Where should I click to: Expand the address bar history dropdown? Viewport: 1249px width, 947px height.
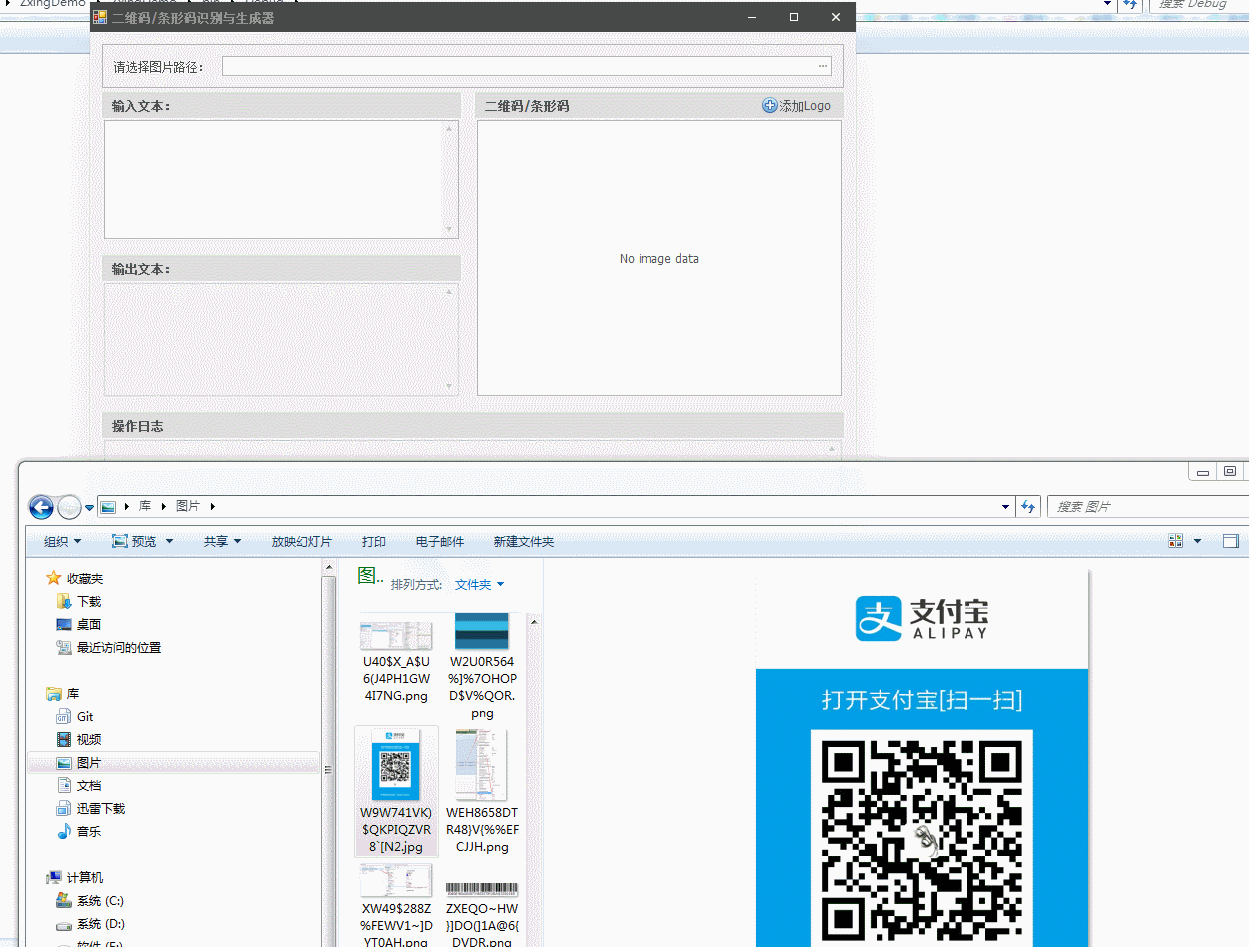[1006, 507]
